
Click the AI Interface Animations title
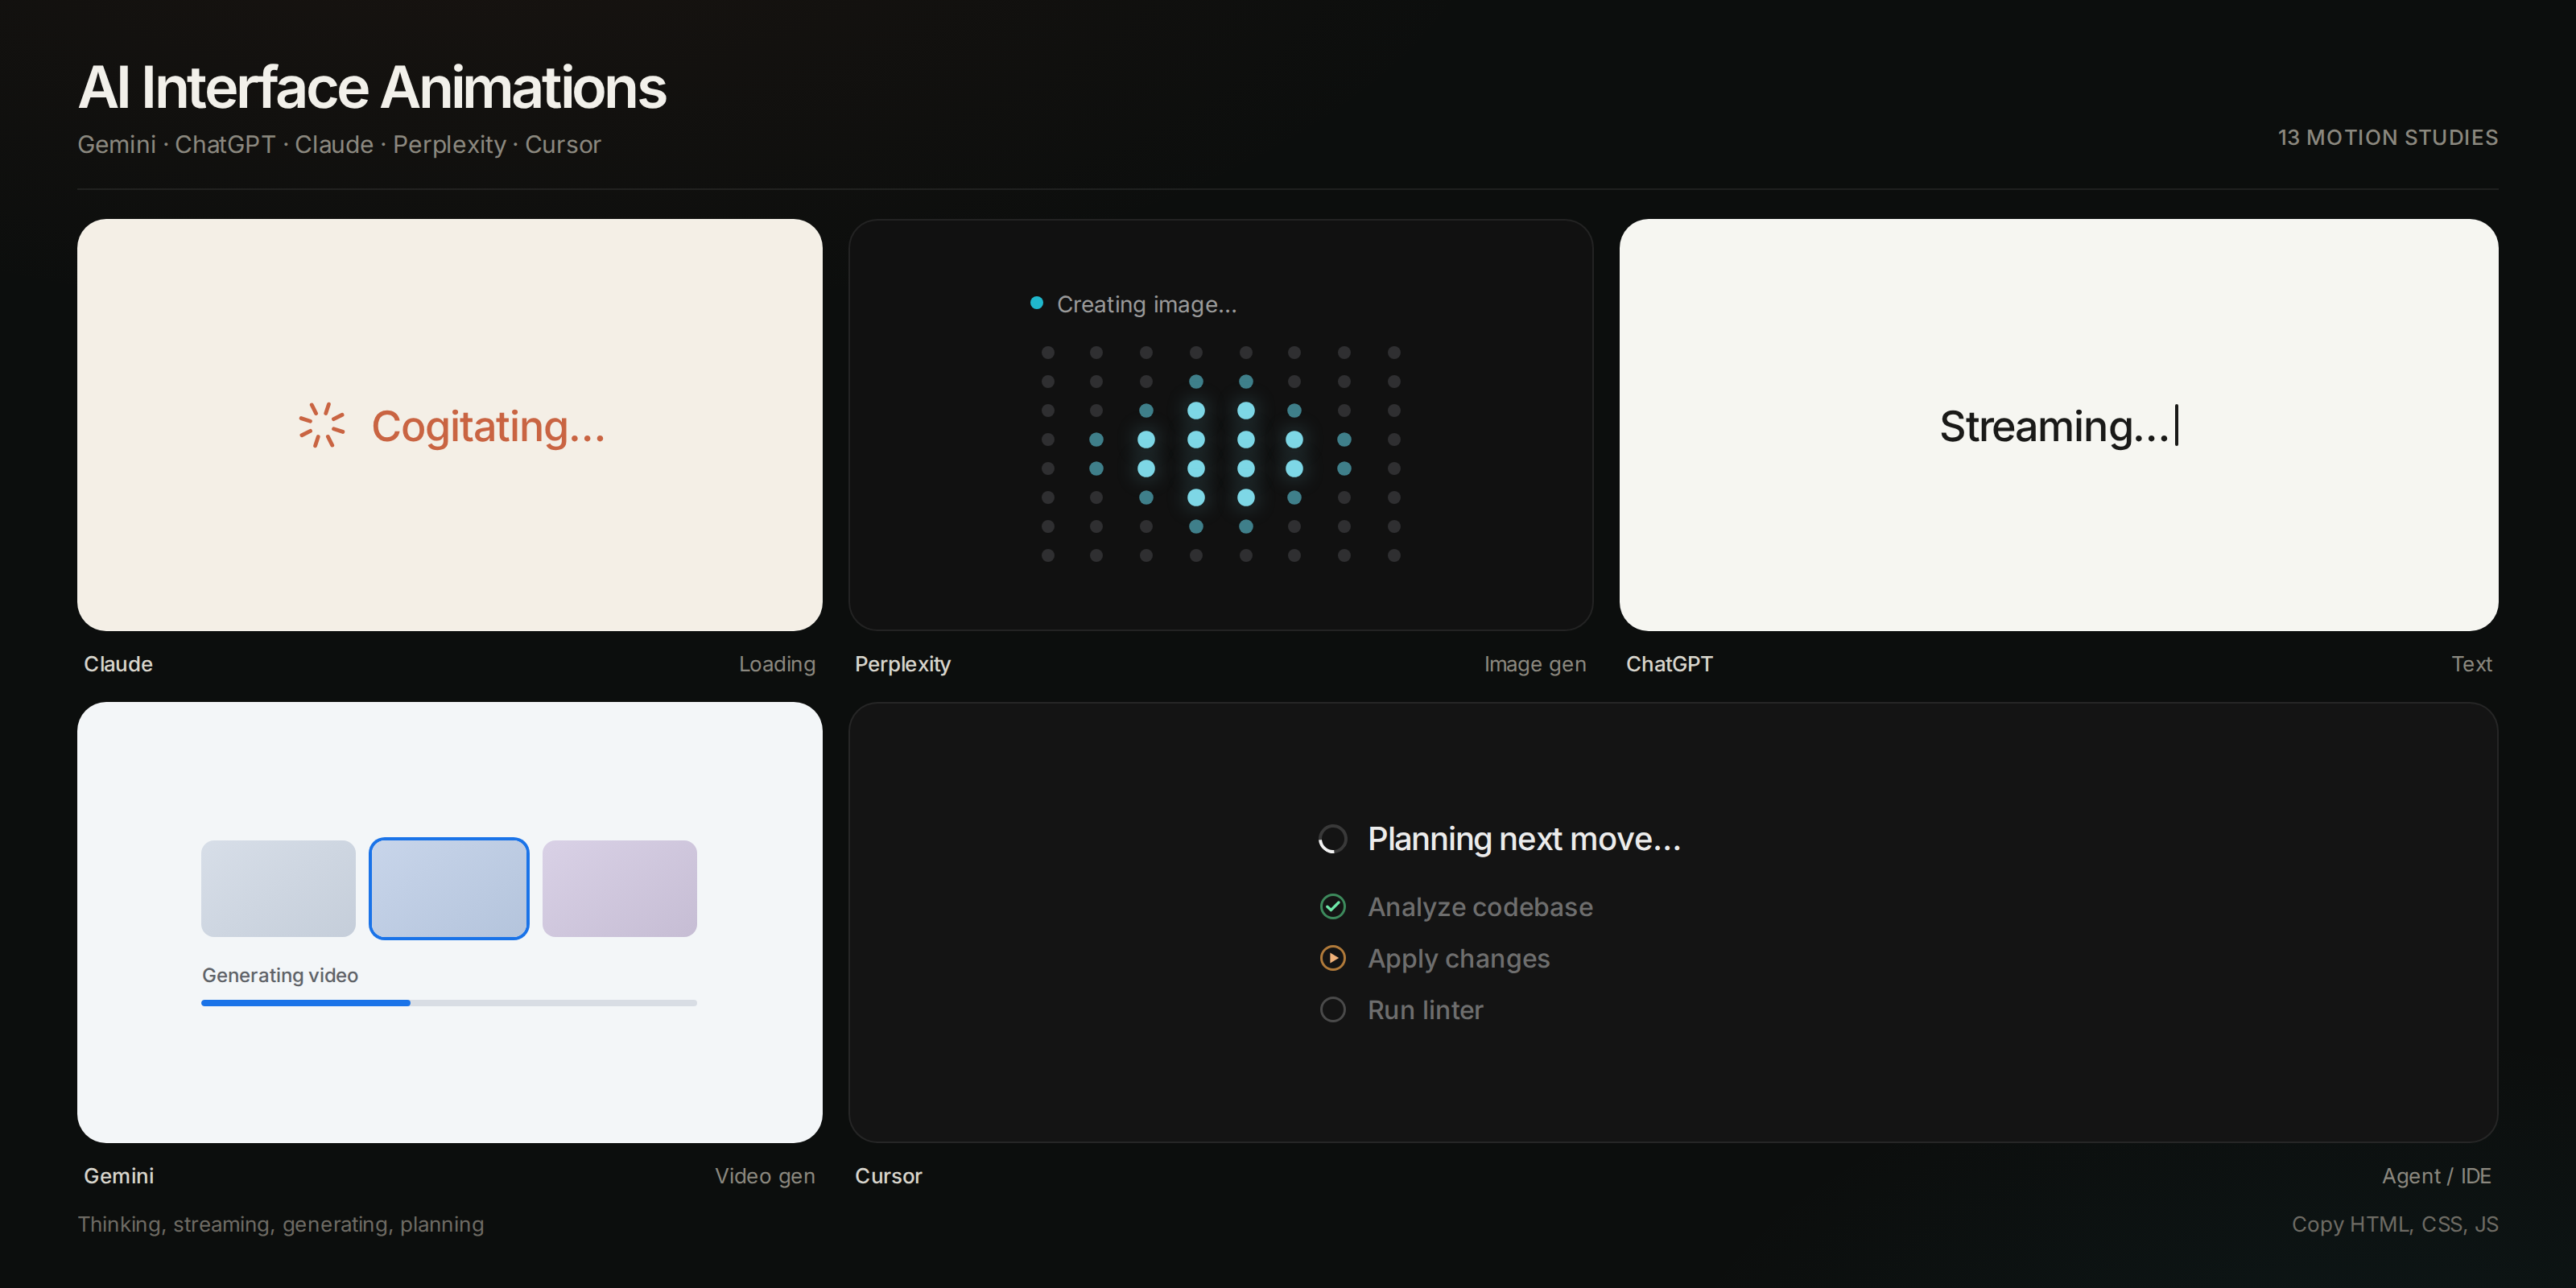click(x=372, y=88)
